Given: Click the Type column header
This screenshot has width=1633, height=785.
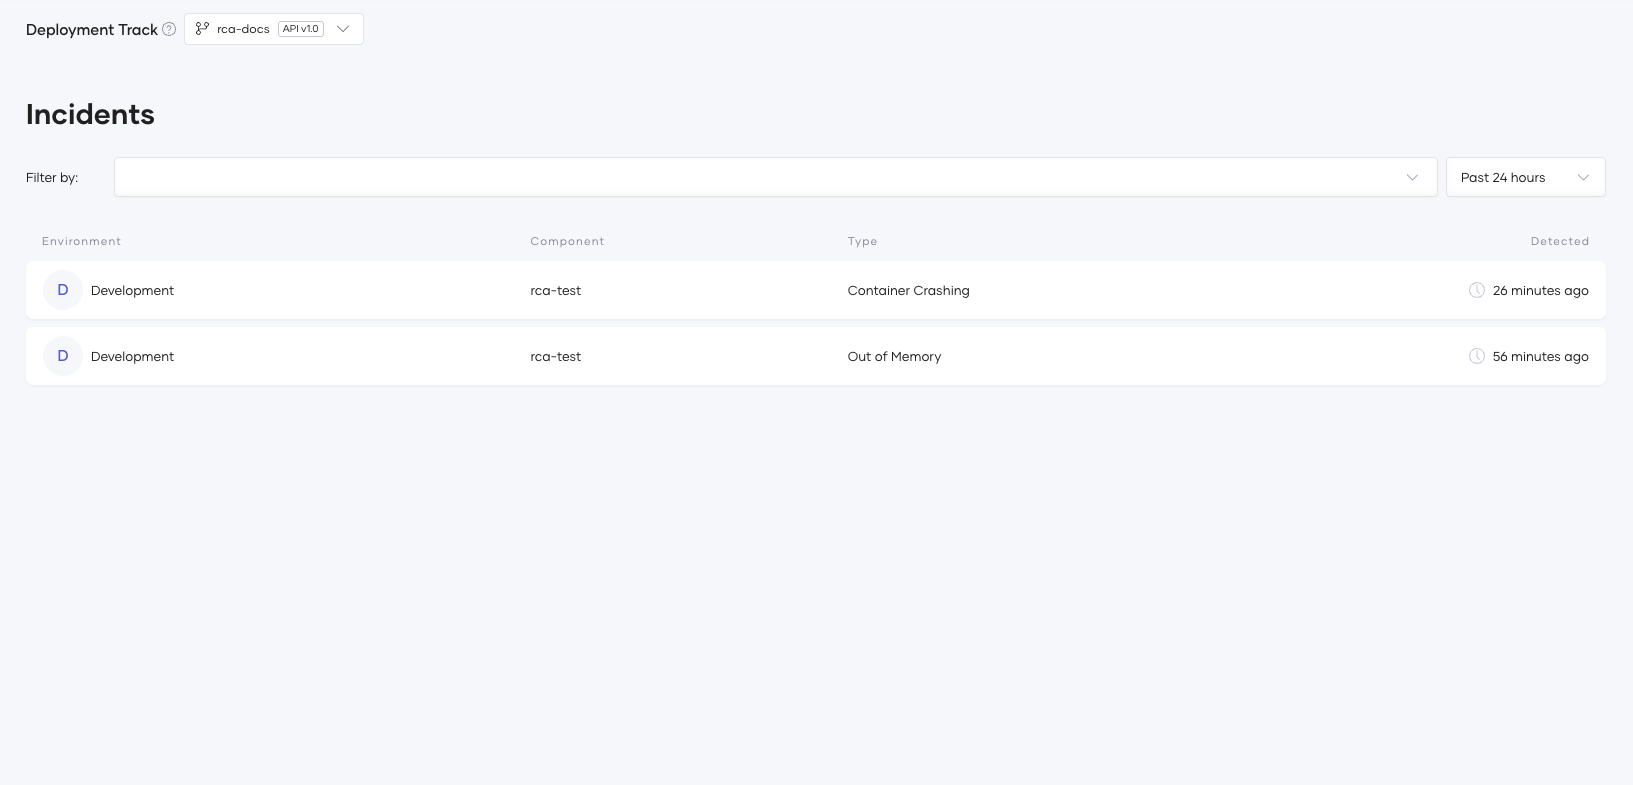Looking at the screenshot, I should point(862,241).
